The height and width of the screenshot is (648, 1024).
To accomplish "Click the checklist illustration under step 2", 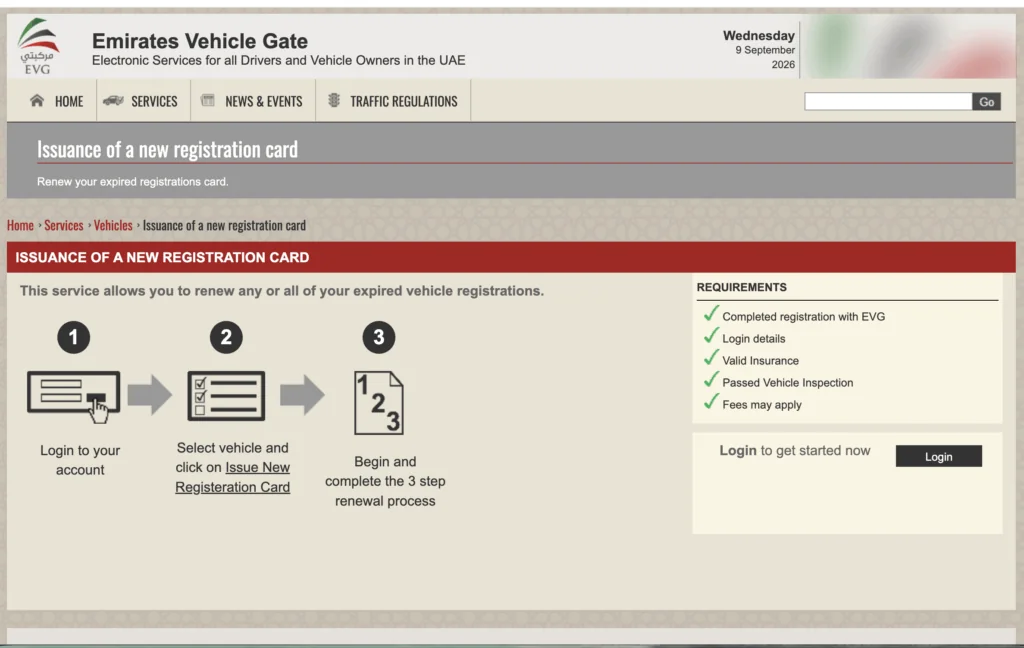I will tap(226, 396).
